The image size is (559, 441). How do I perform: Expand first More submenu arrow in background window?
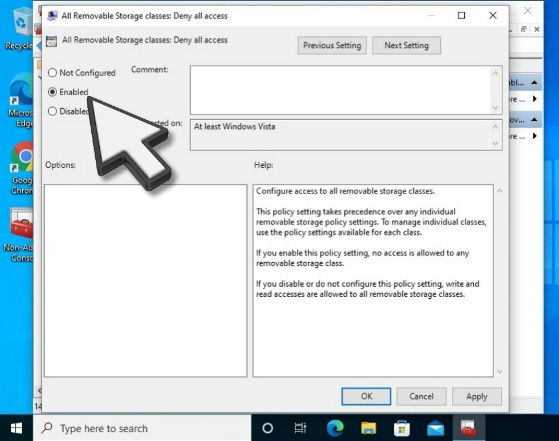coord(534,99)
